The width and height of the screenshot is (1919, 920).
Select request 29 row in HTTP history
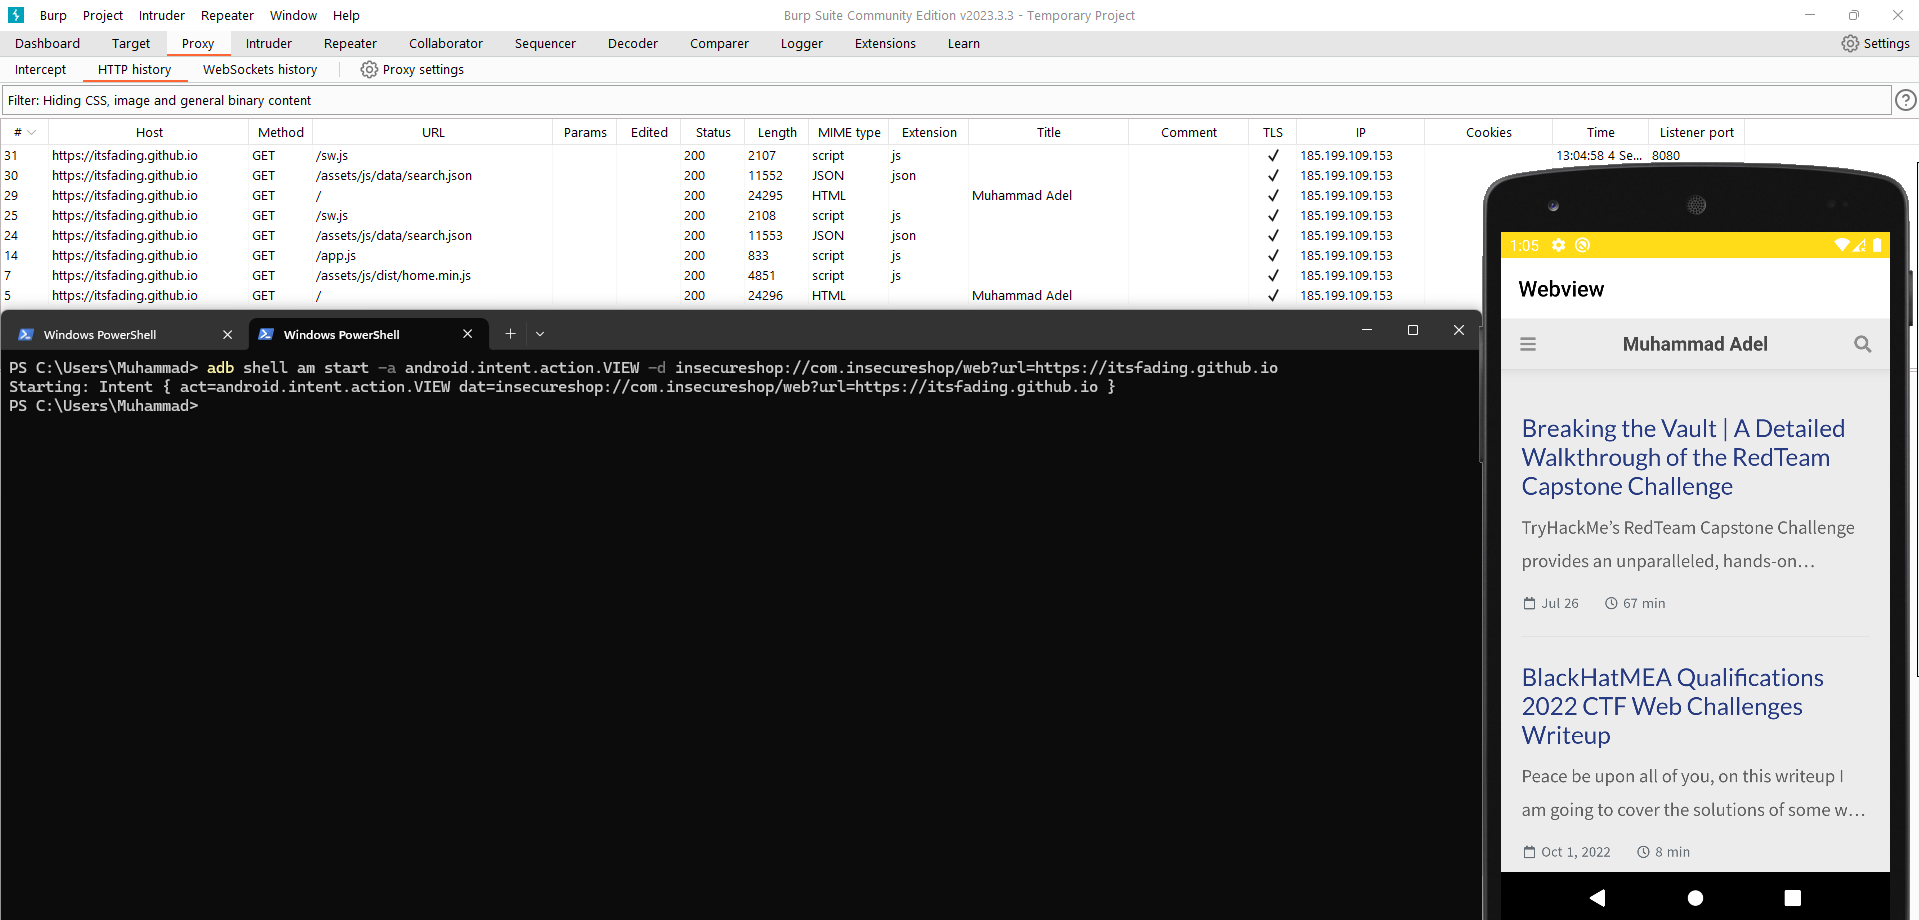(400, 196)
